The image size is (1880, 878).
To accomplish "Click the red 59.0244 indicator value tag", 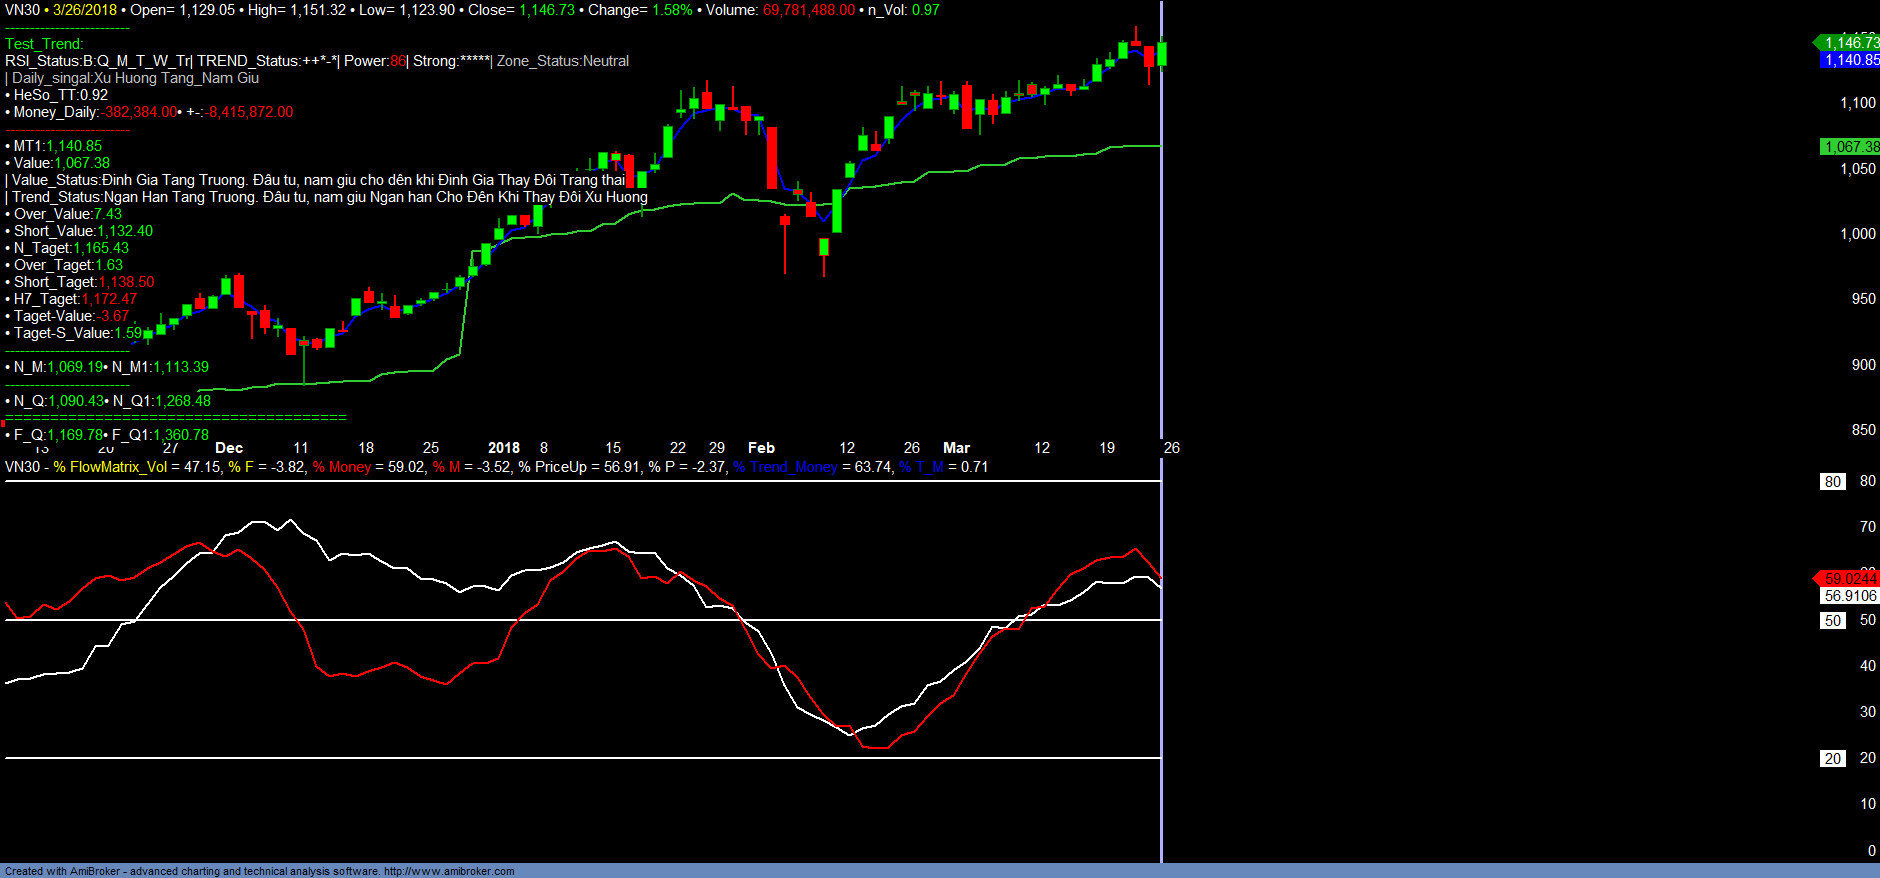I will 1849,579.
